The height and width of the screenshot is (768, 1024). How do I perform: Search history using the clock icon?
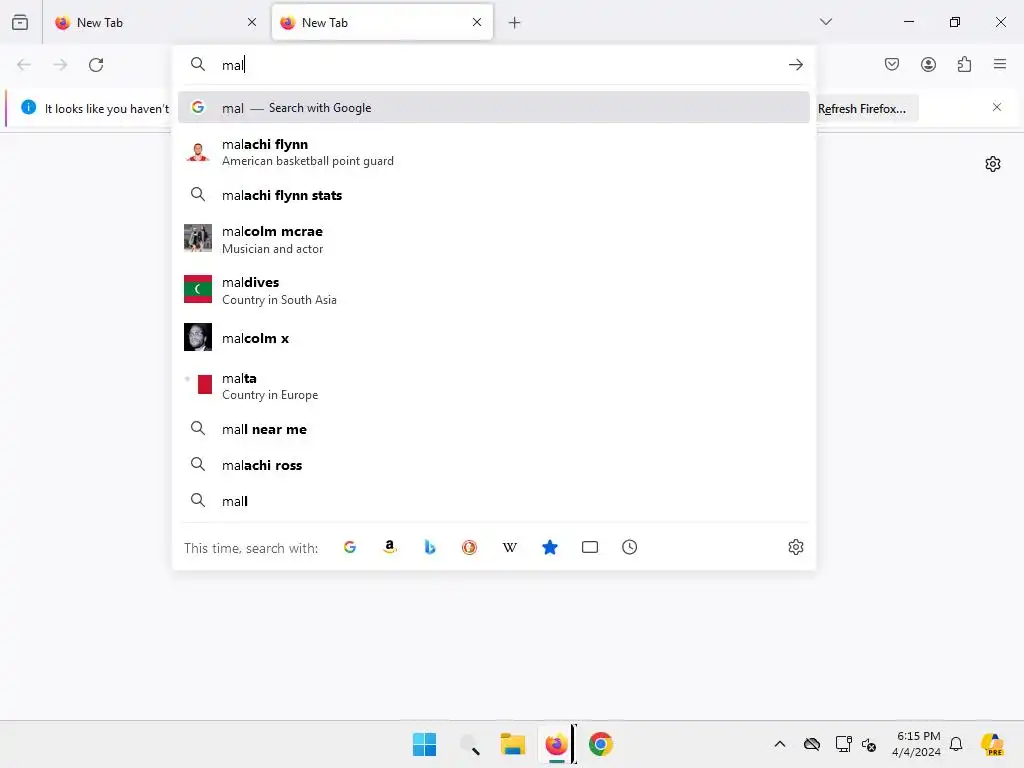(x=630, y=547)
